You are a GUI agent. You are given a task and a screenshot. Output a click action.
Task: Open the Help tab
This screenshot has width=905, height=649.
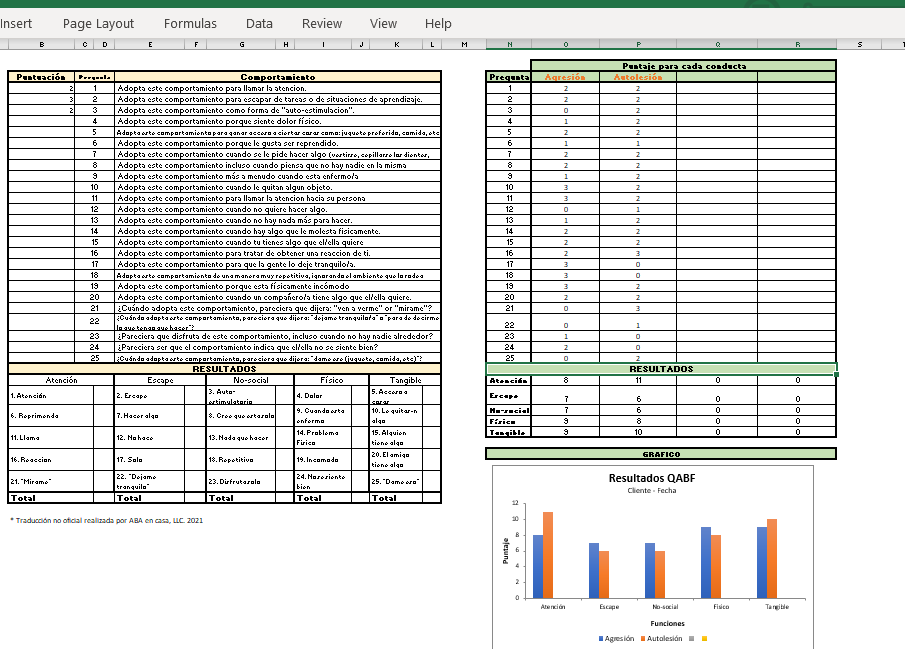tap(438, 23)
